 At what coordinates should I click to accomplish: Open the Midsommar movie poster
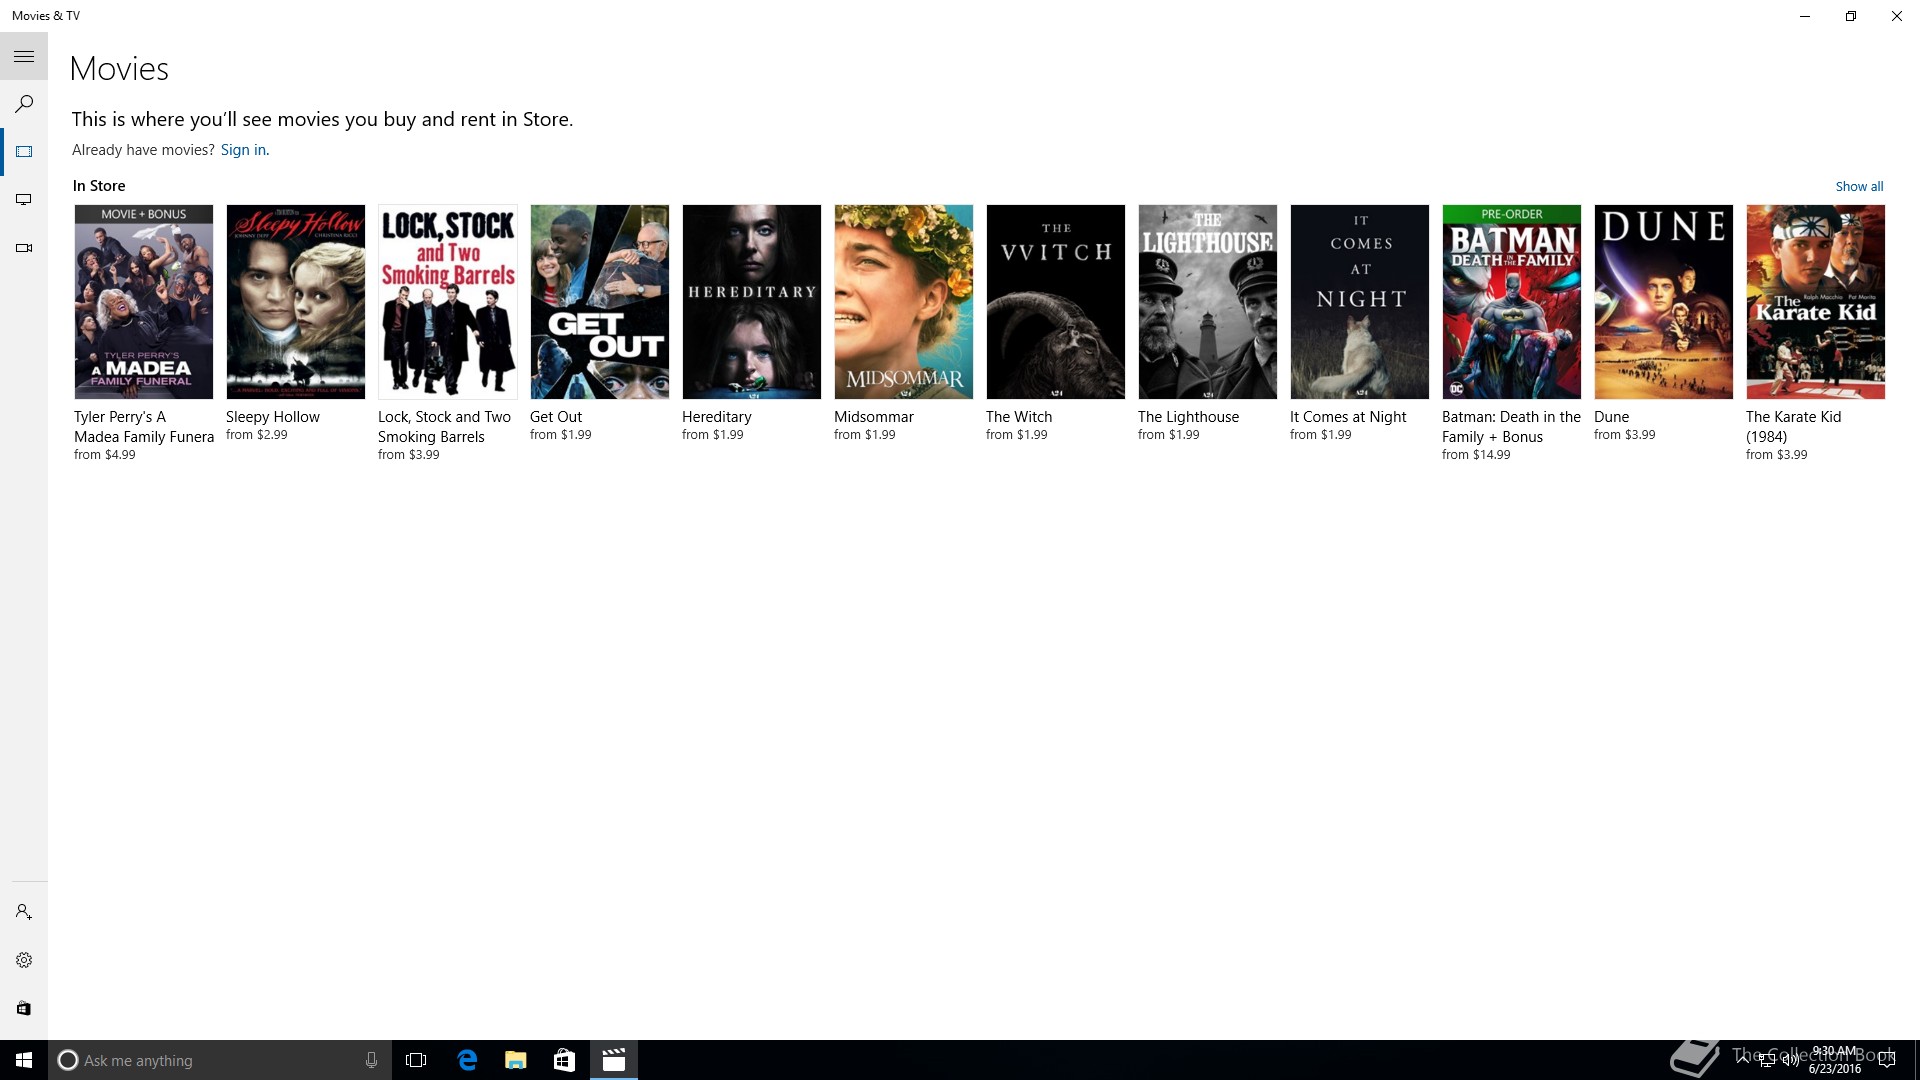[904, 302]
